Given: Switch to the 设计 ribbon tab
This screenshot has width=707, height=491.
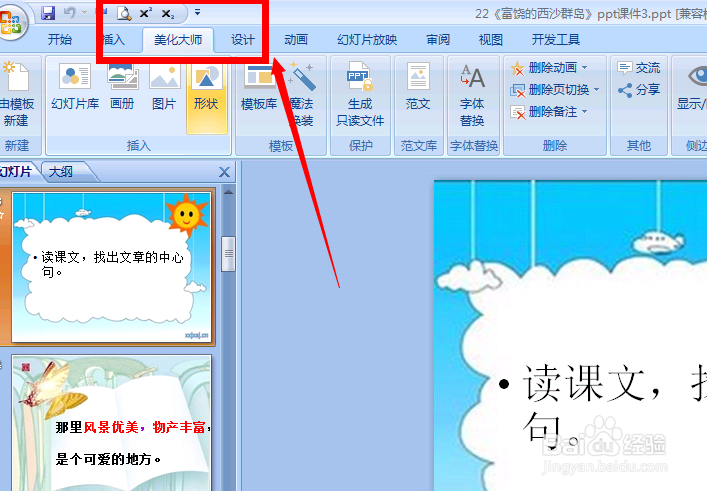Looking at the screenshot, I should [243, 40].
